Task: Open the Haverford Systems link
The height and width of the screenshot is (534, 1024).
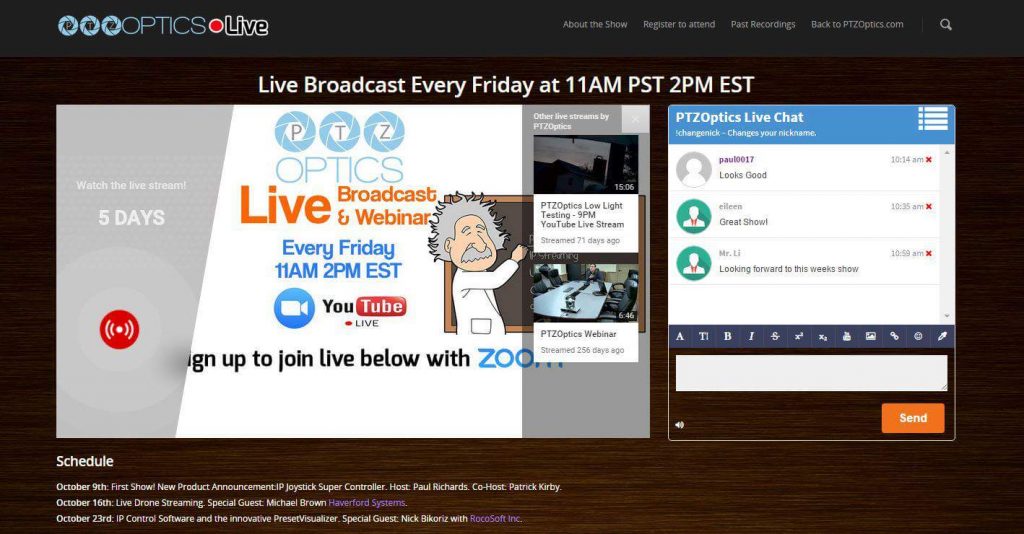Action: [367, 503]
